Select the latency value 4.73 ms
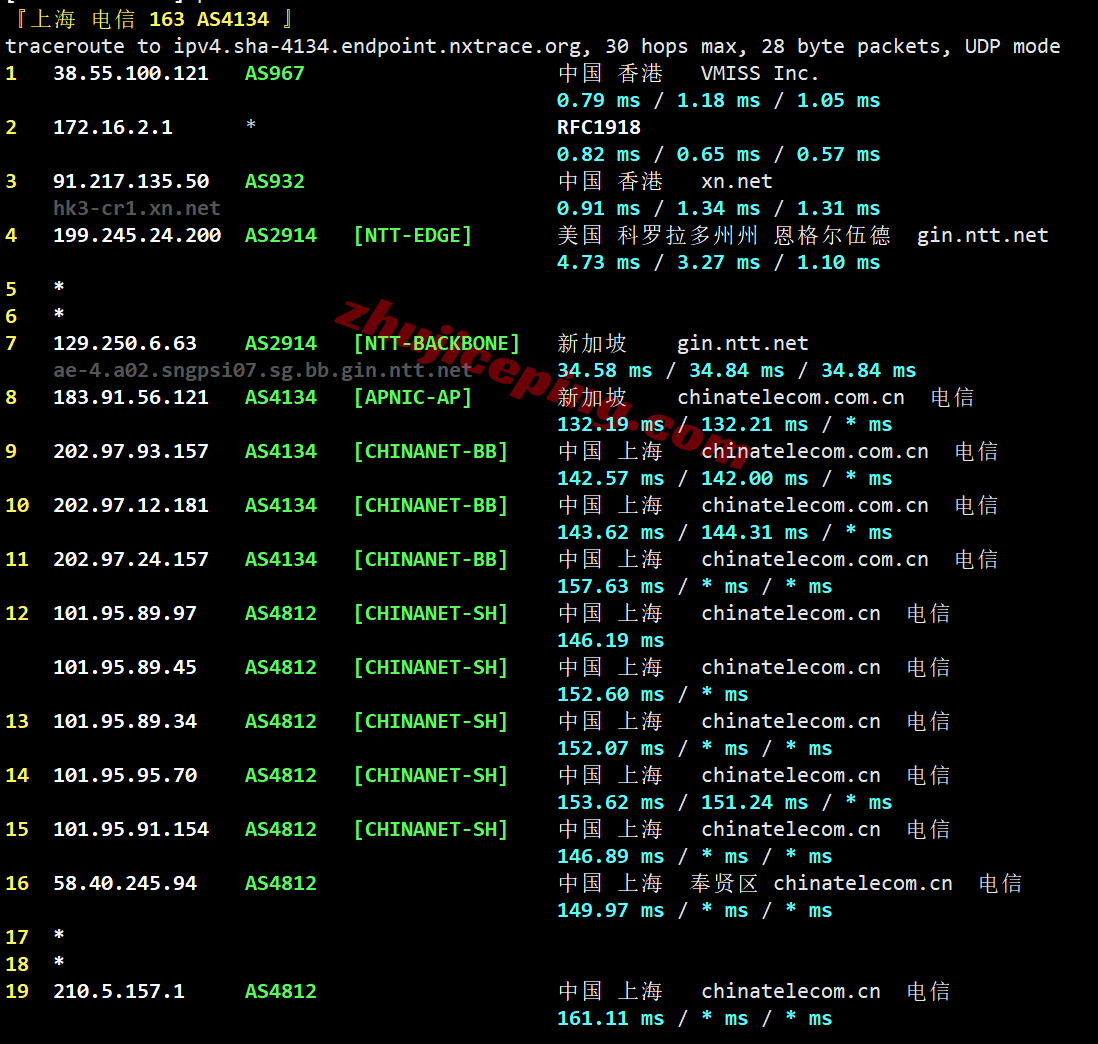The image size is (1098, 1044). tap(599, 262)
